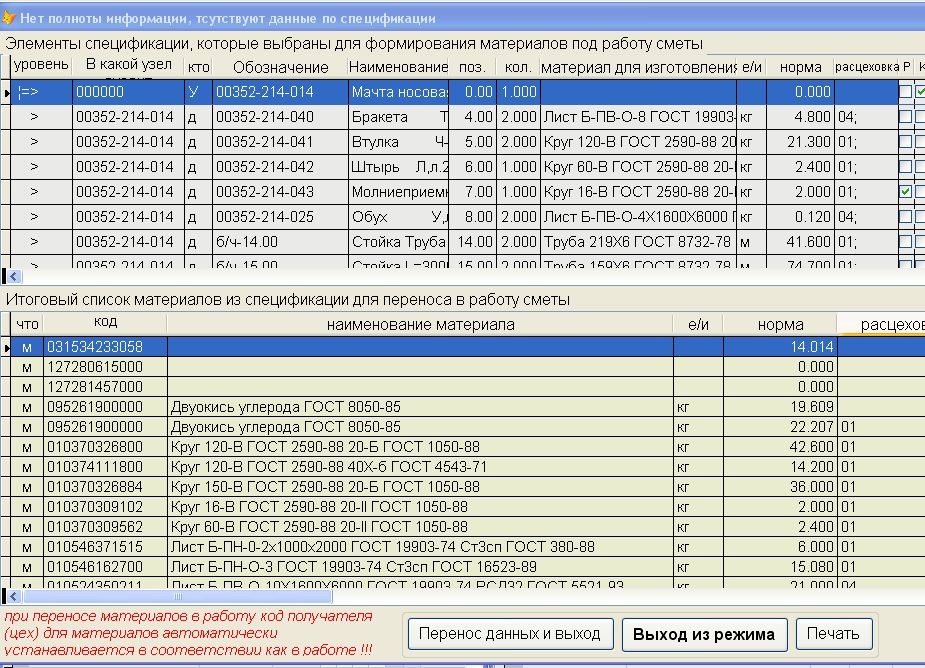Click the app icon in the title bar
Screen dimensions: 925x668
point(8,17)
